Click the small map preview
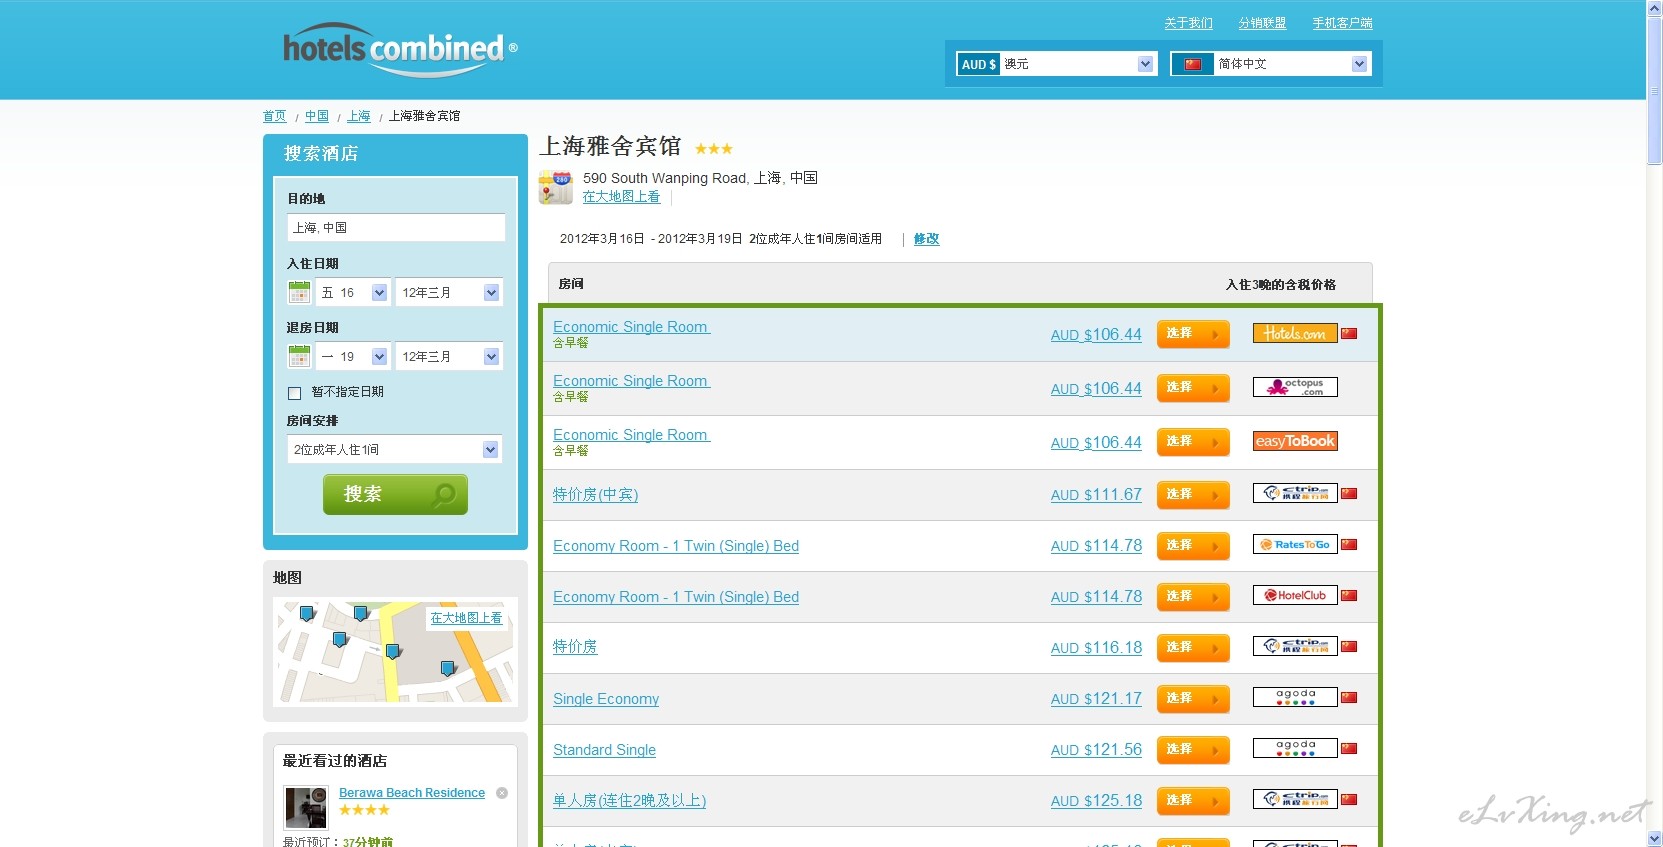Screen dimensions: 1663x847 [x=395, y=650]
